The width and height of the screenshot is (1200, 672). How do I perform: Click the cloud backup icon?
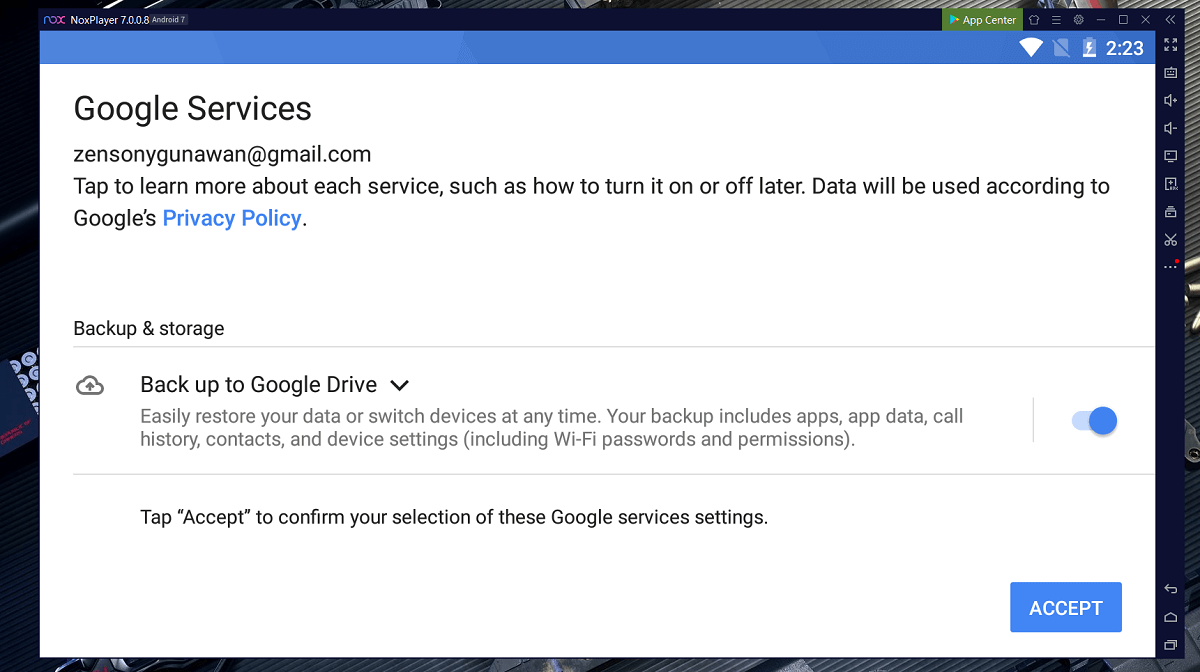90,385
